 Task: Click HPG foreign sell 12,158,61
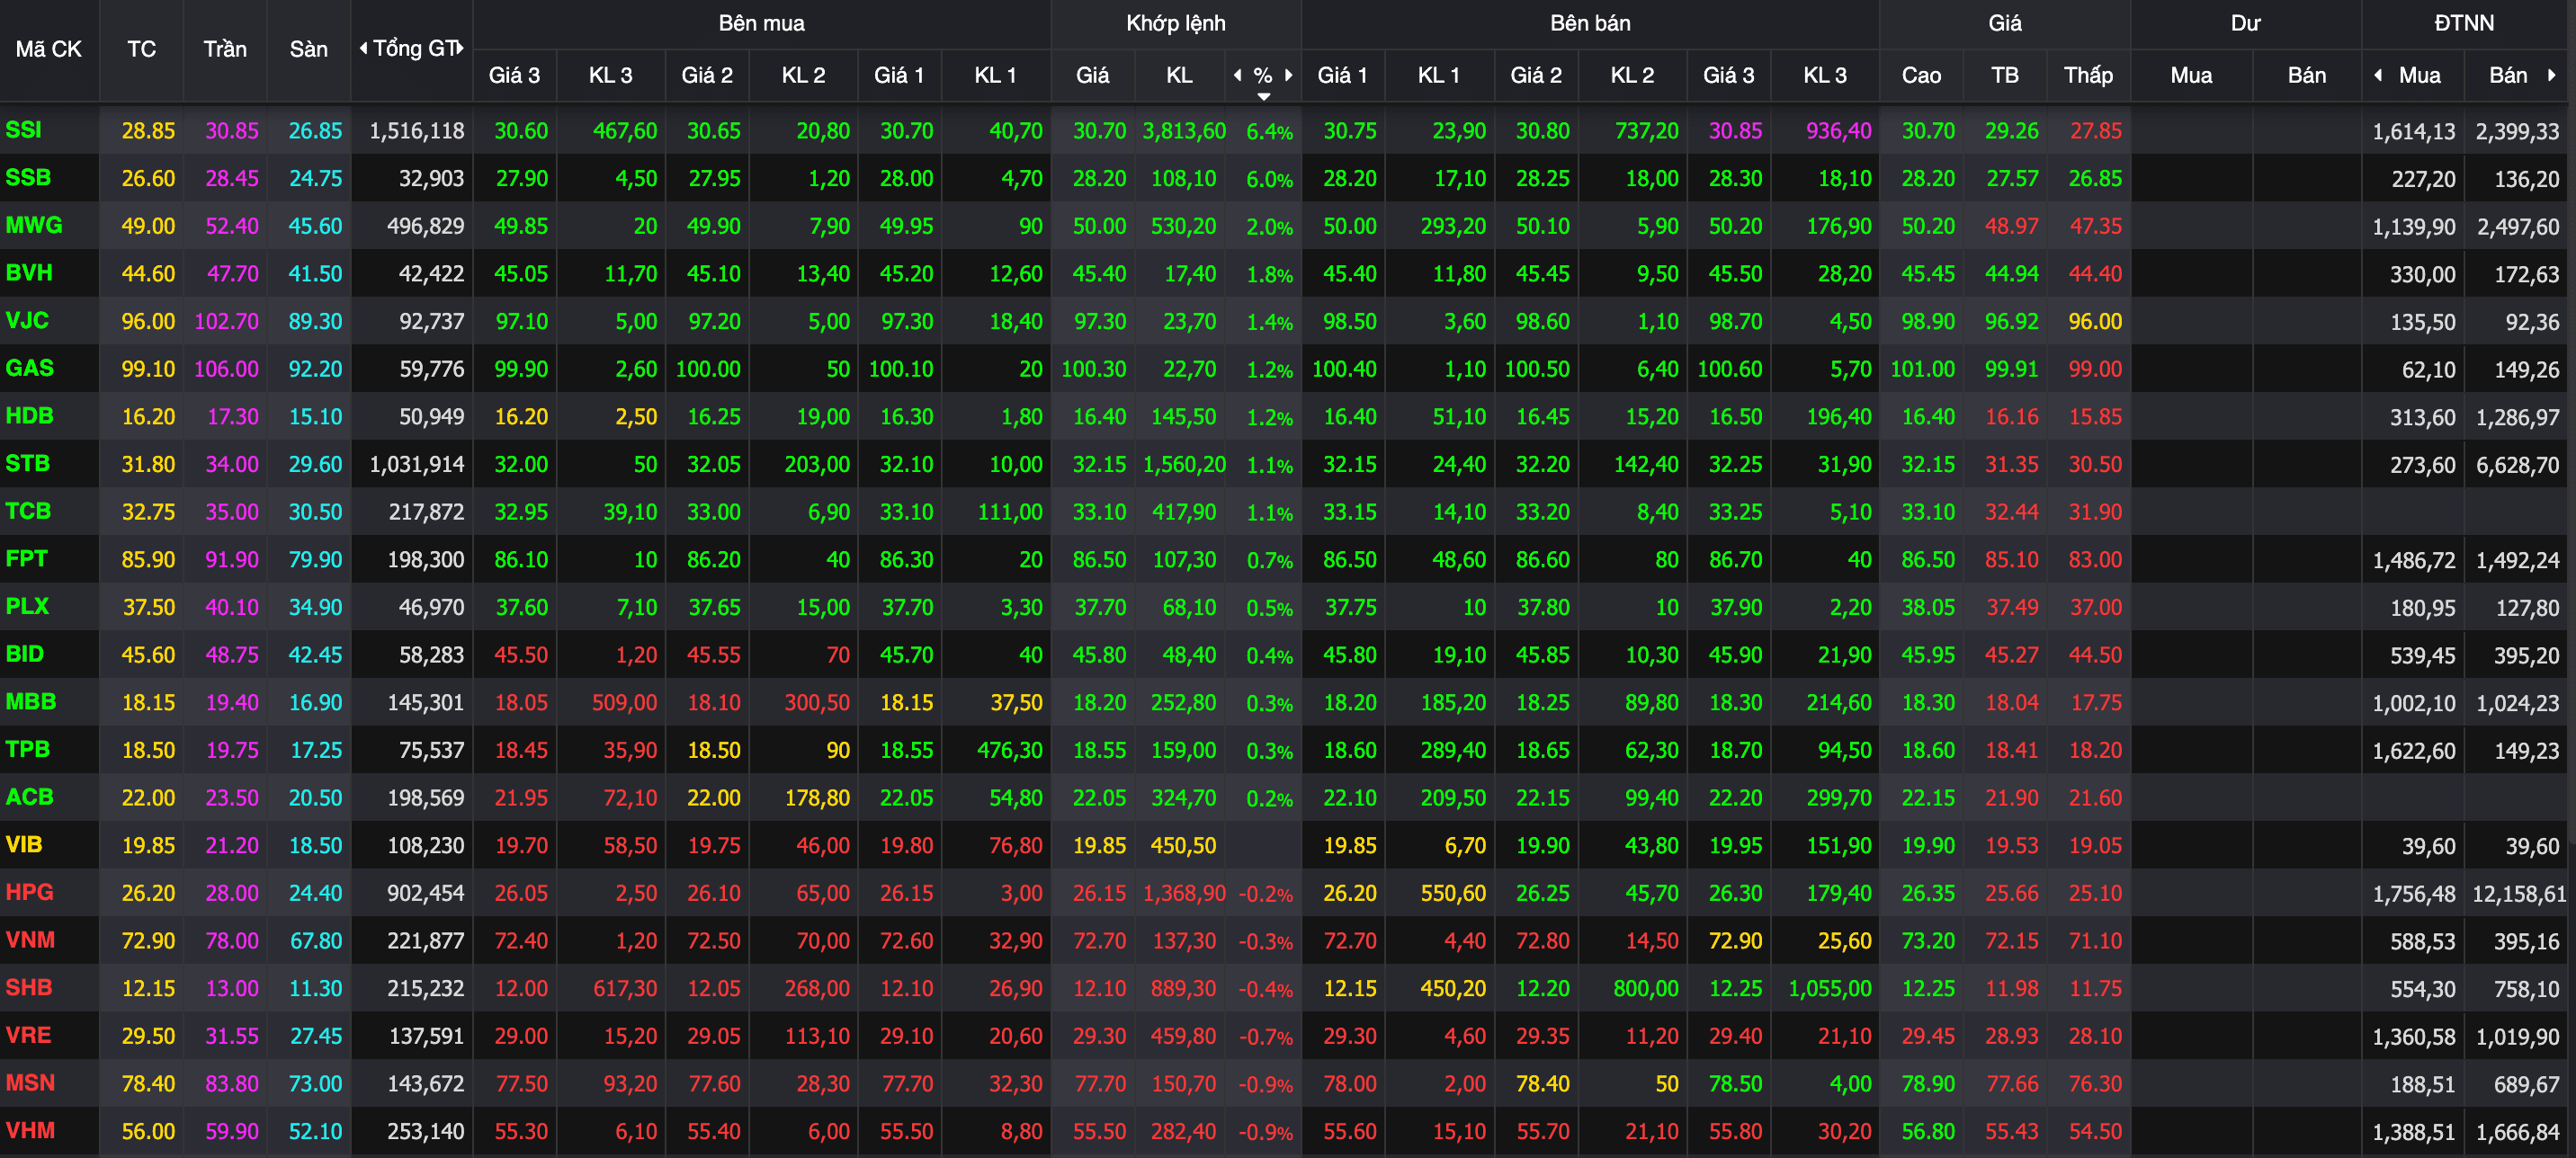tap(2519, 894)
